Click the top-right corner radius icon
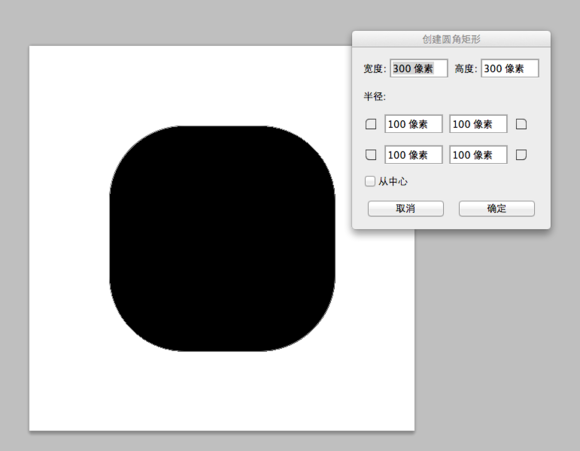Screen dimensions: 580x451 521,124
